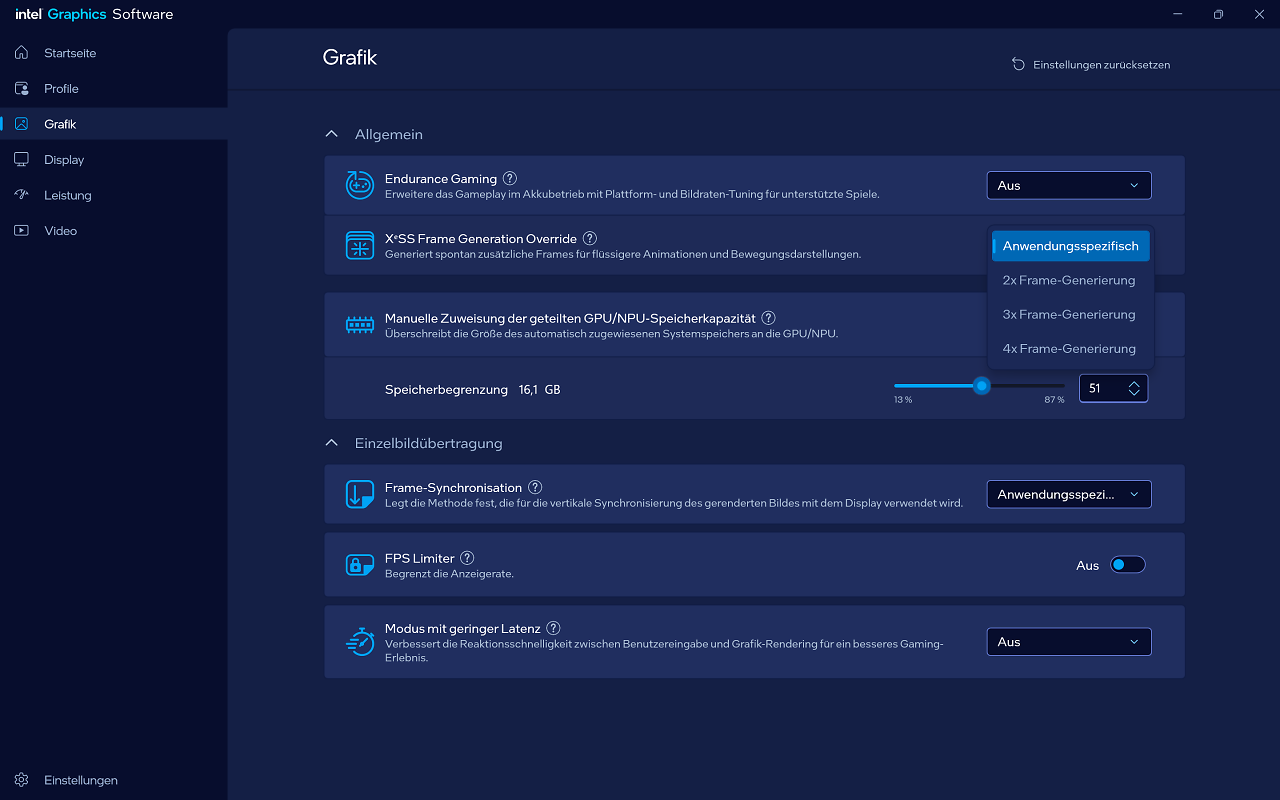The width and height of the screenshot is (1280, 800).
Task: Click the Grafik page heading
Action: point(349,57)
